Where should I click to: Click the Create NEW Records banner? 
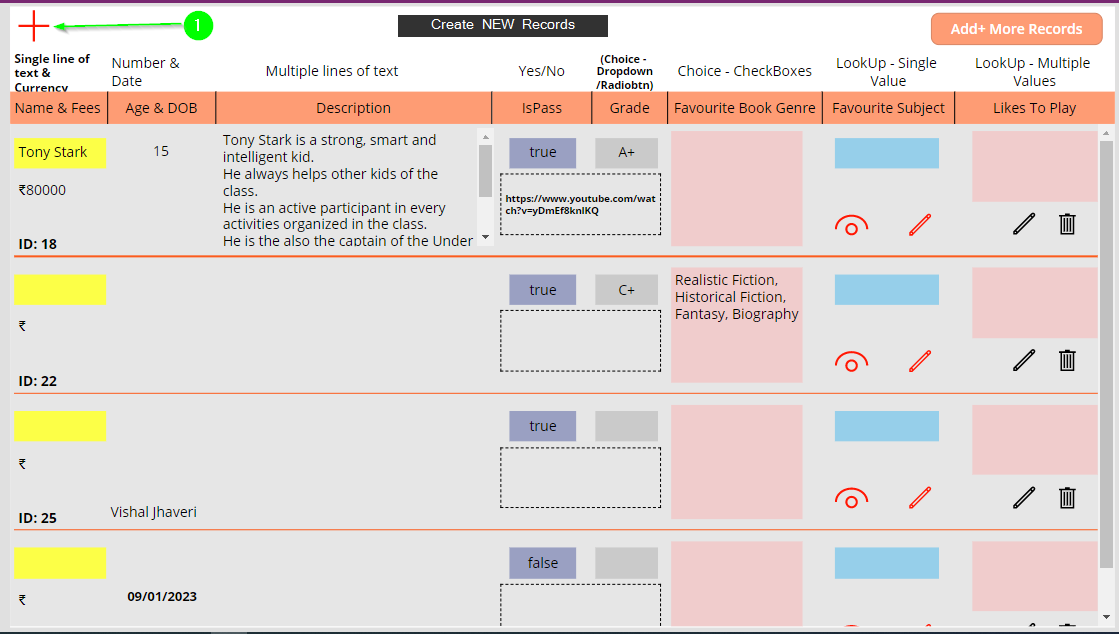(502, 25)
